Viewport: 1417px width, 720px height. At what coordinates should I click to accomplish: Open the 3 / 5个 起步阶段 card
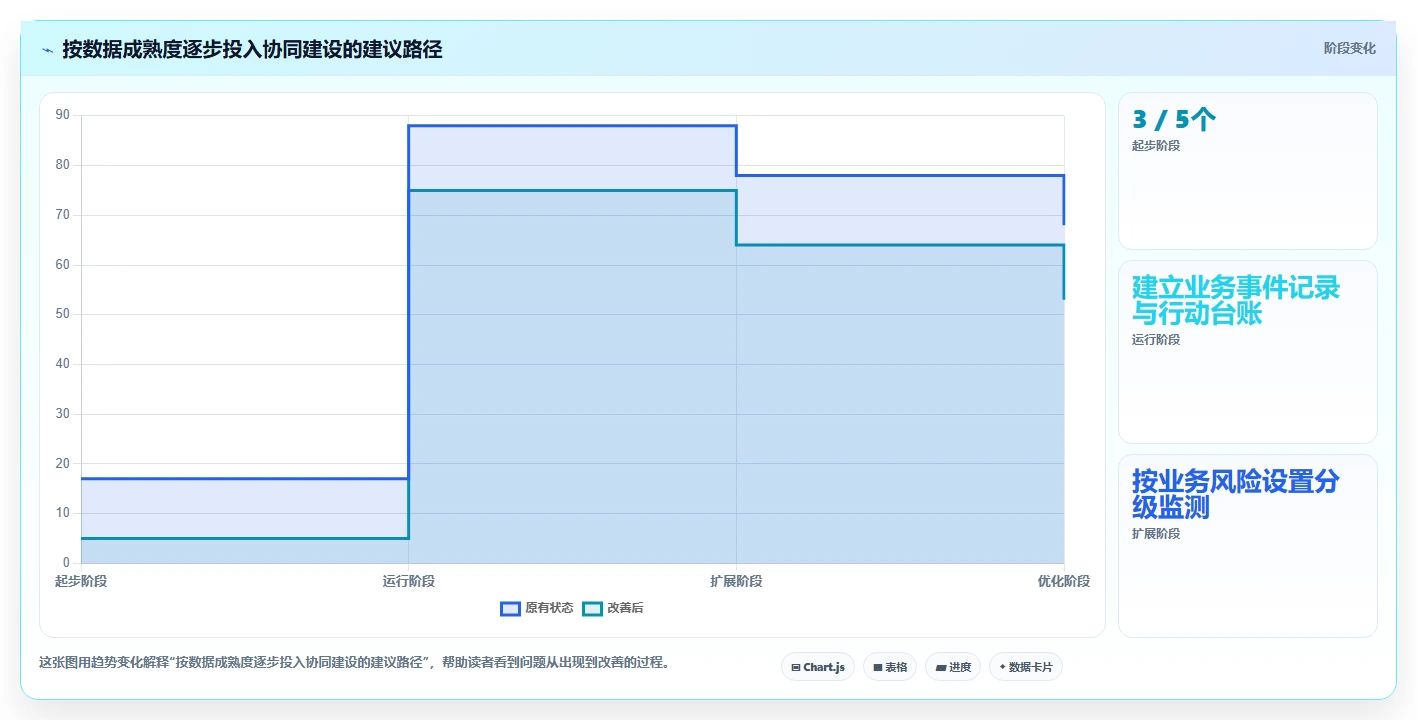pos(1247,171)
